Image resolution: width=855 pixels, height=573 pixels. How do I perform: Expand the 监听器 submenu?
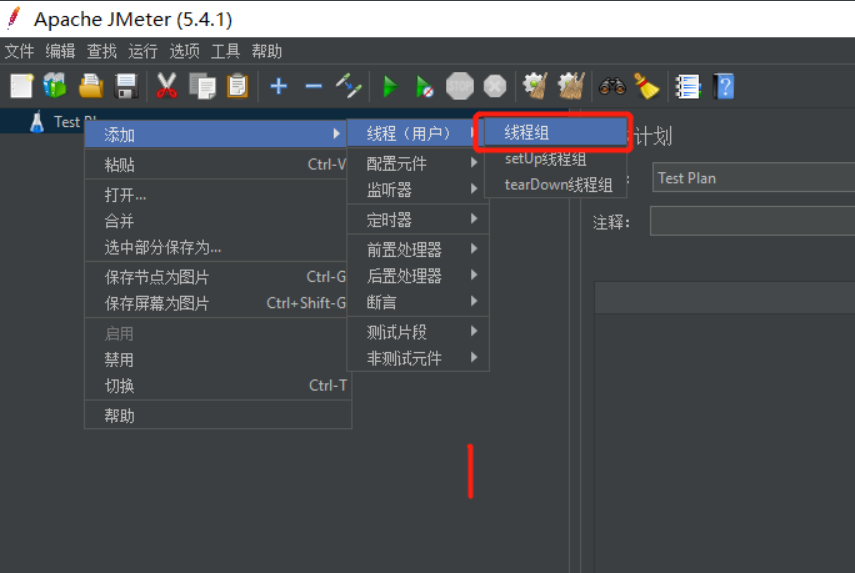tap(418, 190)
